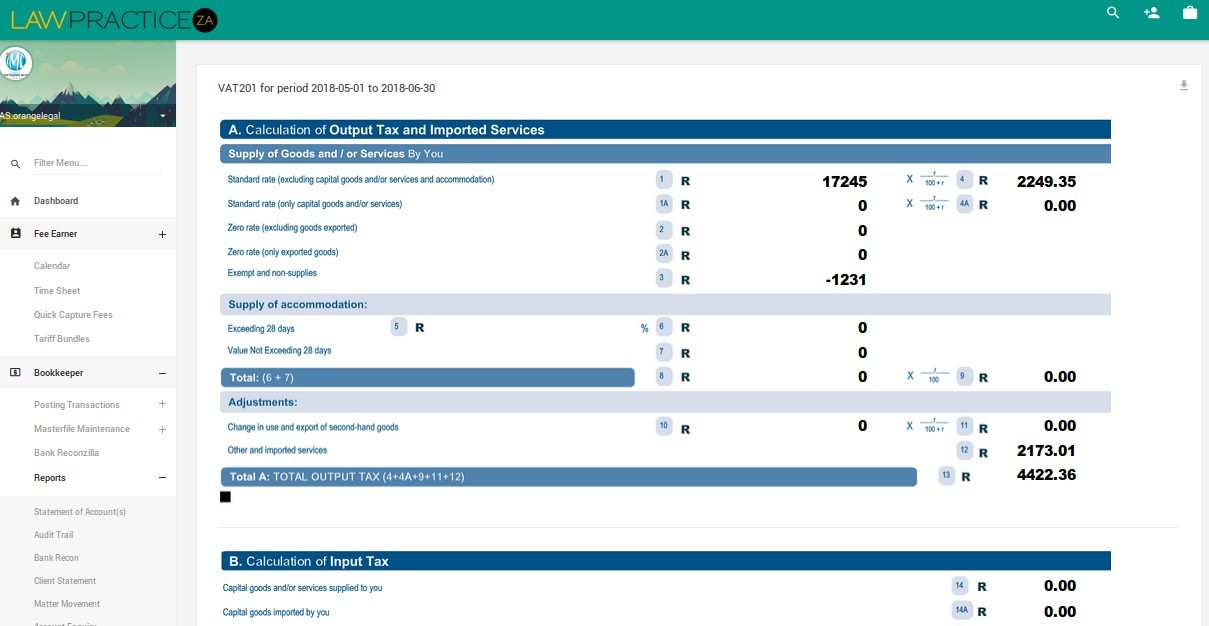
Task: Open the Bank Reconzilla page
Action: click(x=64, y=452)
